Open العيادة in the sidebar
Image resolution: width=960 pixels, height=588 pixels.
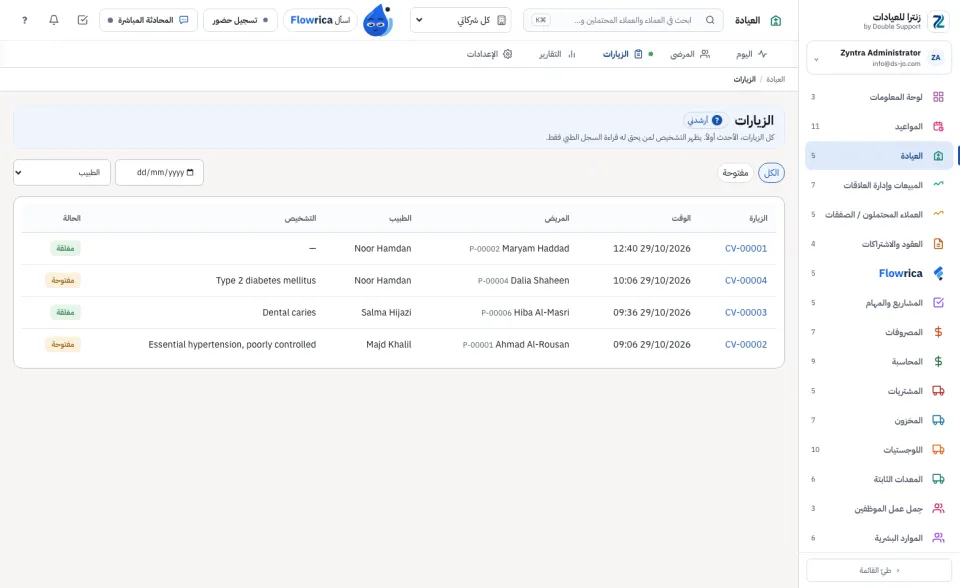tap(879, 156)
